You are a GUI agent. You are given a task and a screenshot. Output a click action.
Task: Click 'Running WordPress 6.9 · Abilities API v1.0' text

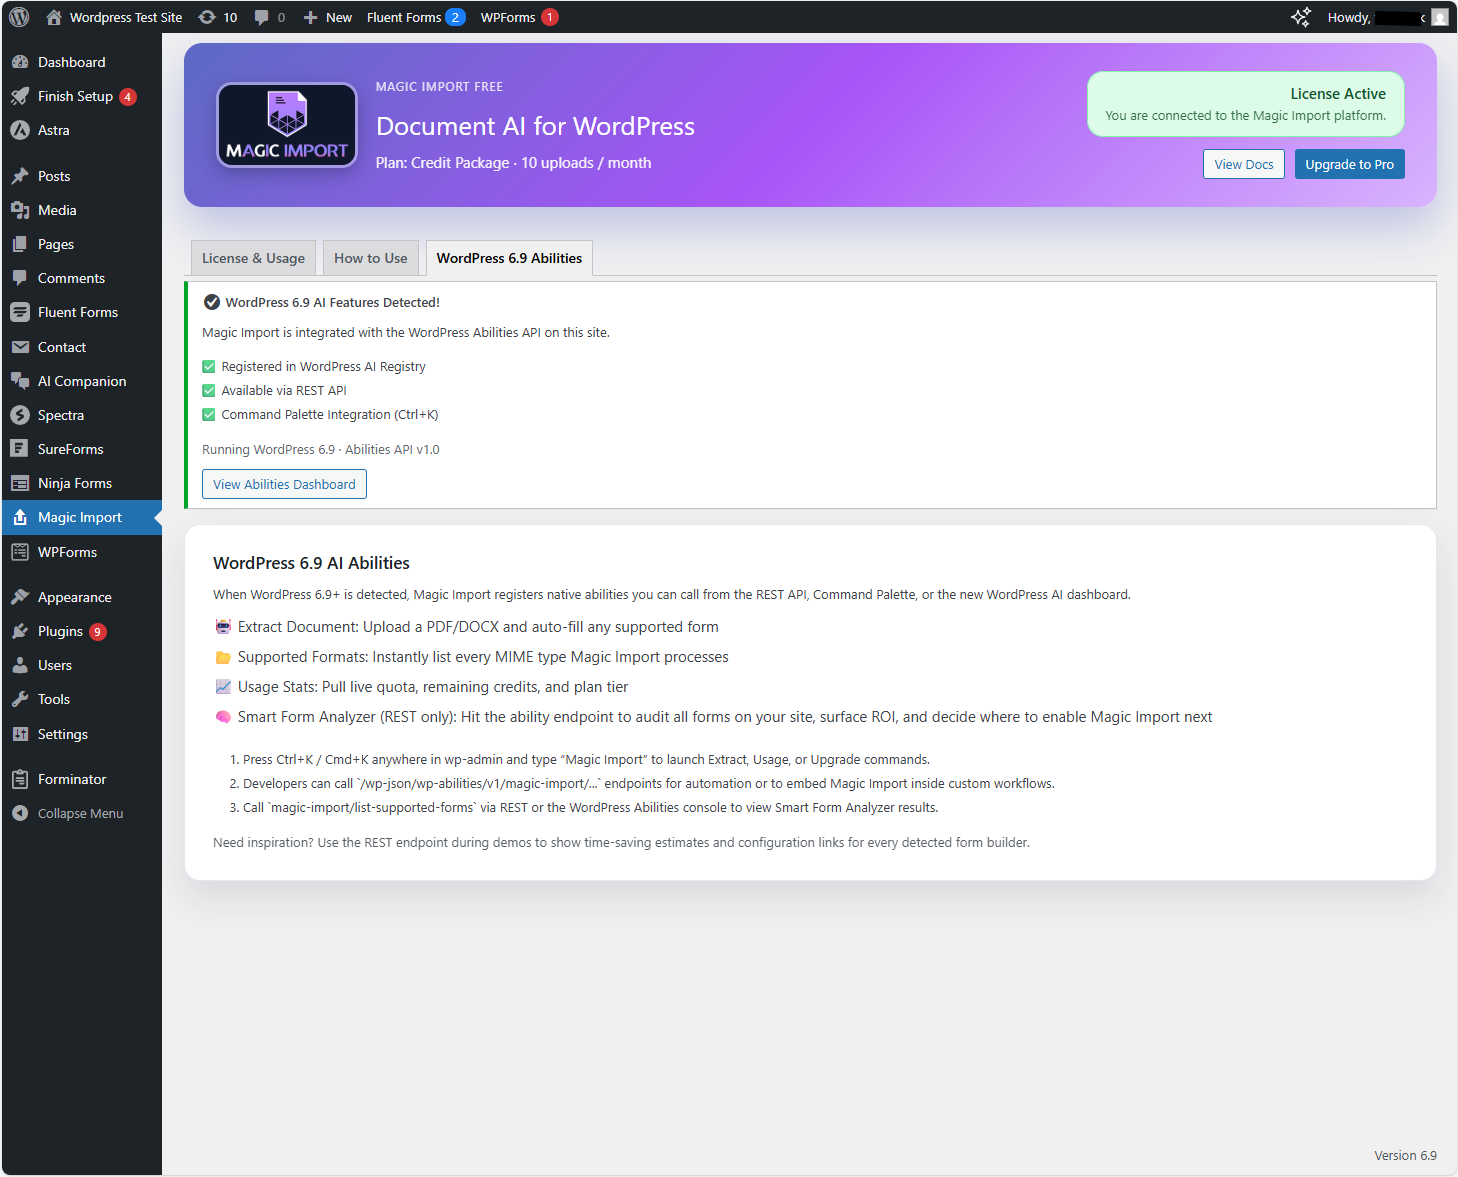click(x=321, y=450)
